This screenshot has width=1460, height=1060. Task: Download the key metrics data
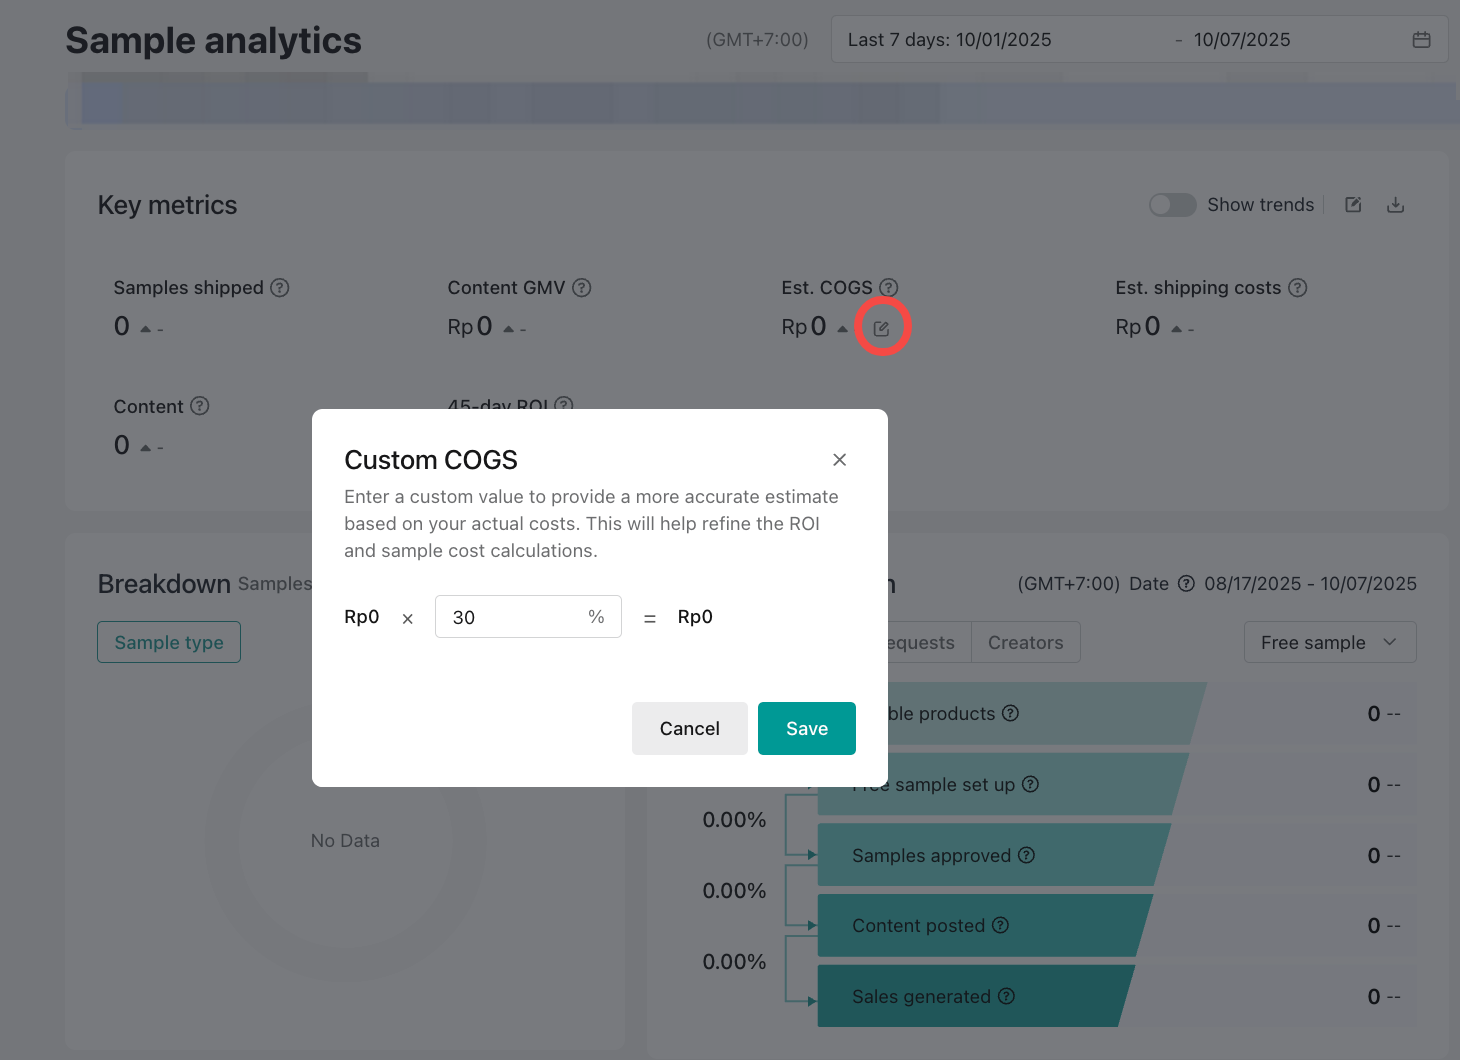pos(1395,205)
